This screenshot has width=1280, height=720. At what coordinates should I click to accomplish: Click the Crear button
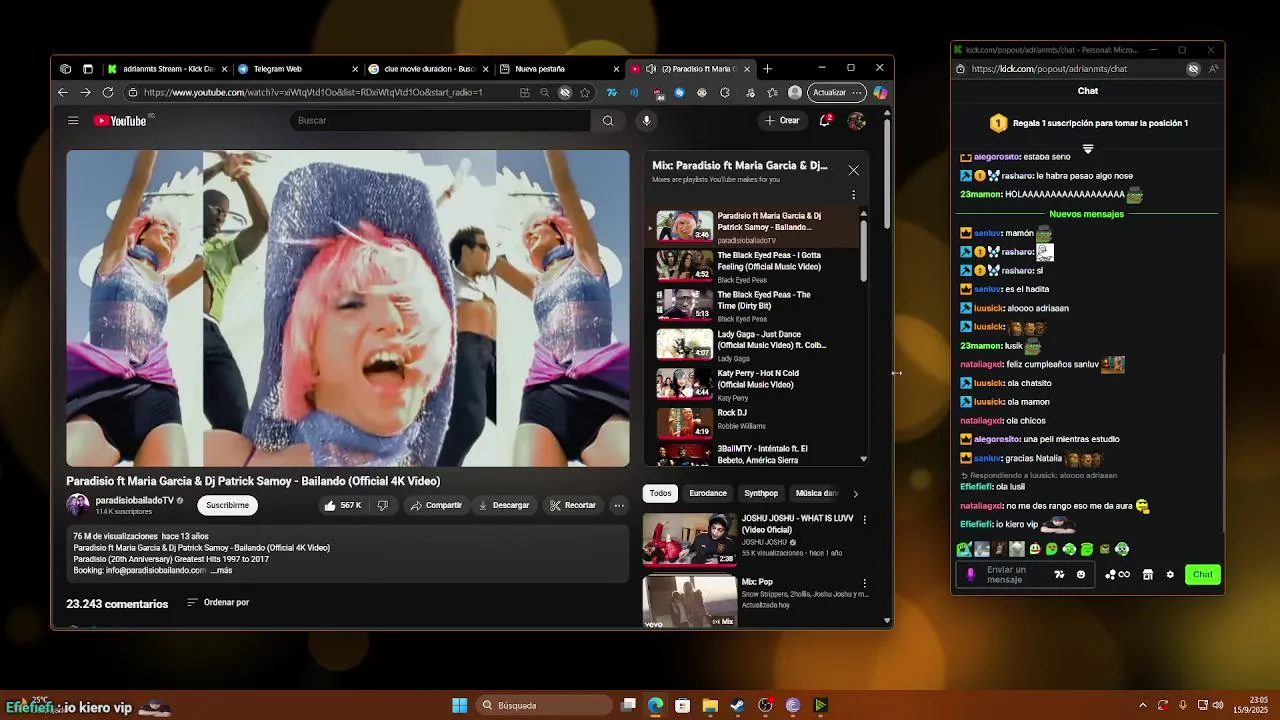click(782, 121)
